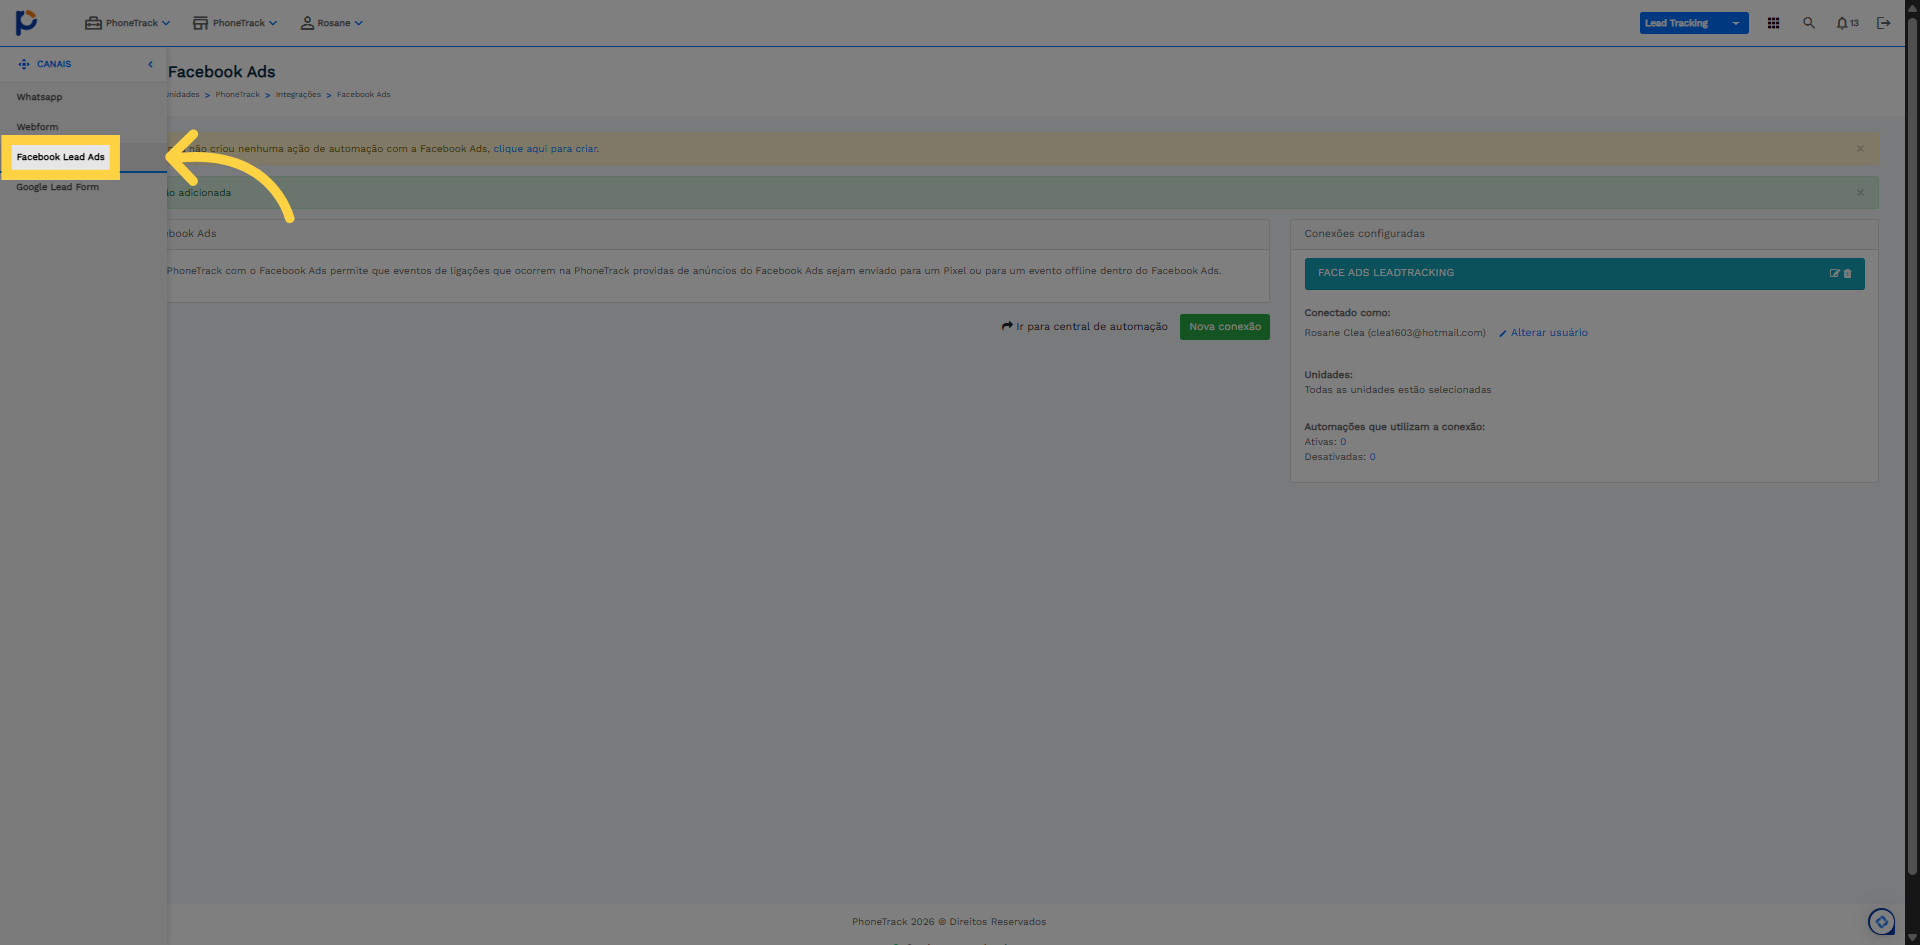Viewport: 1920px width, 945px height.
Task: Open the storefront PhoneTrack unit dropdown
Action: (x=235, y=23)
